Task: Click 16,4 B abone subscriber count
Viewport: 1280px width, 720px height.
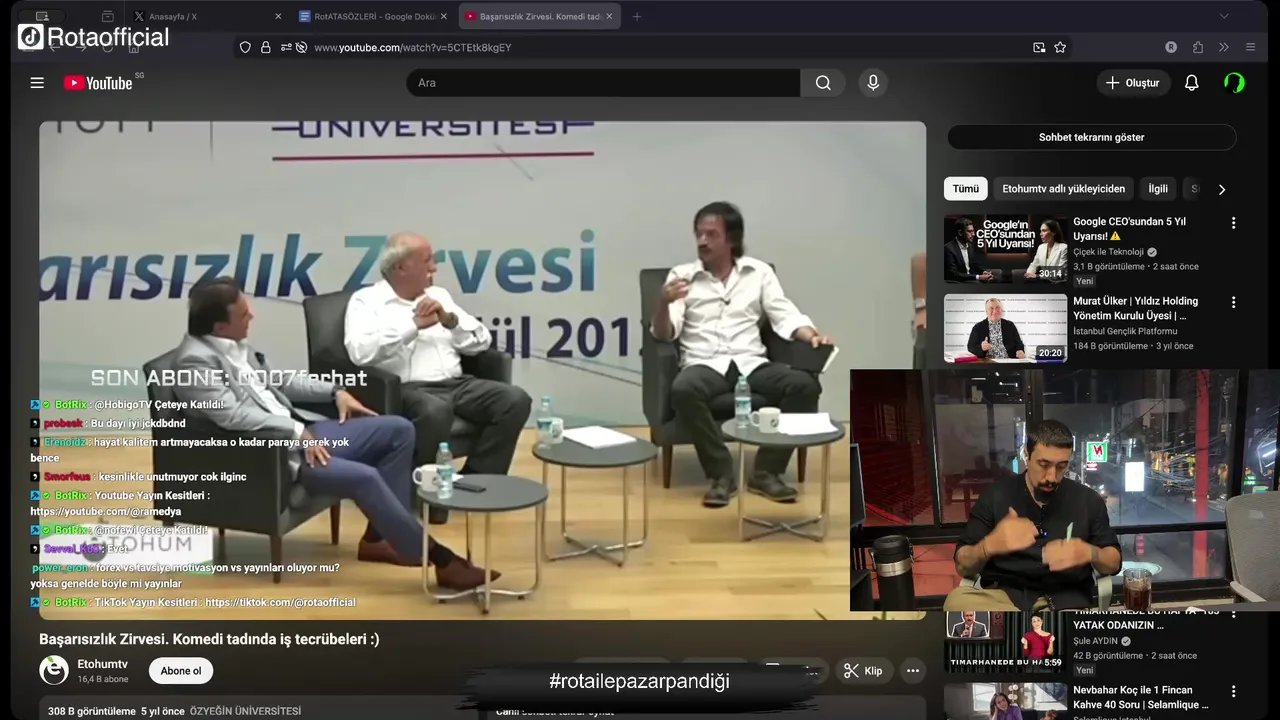Action: [103, 679]
